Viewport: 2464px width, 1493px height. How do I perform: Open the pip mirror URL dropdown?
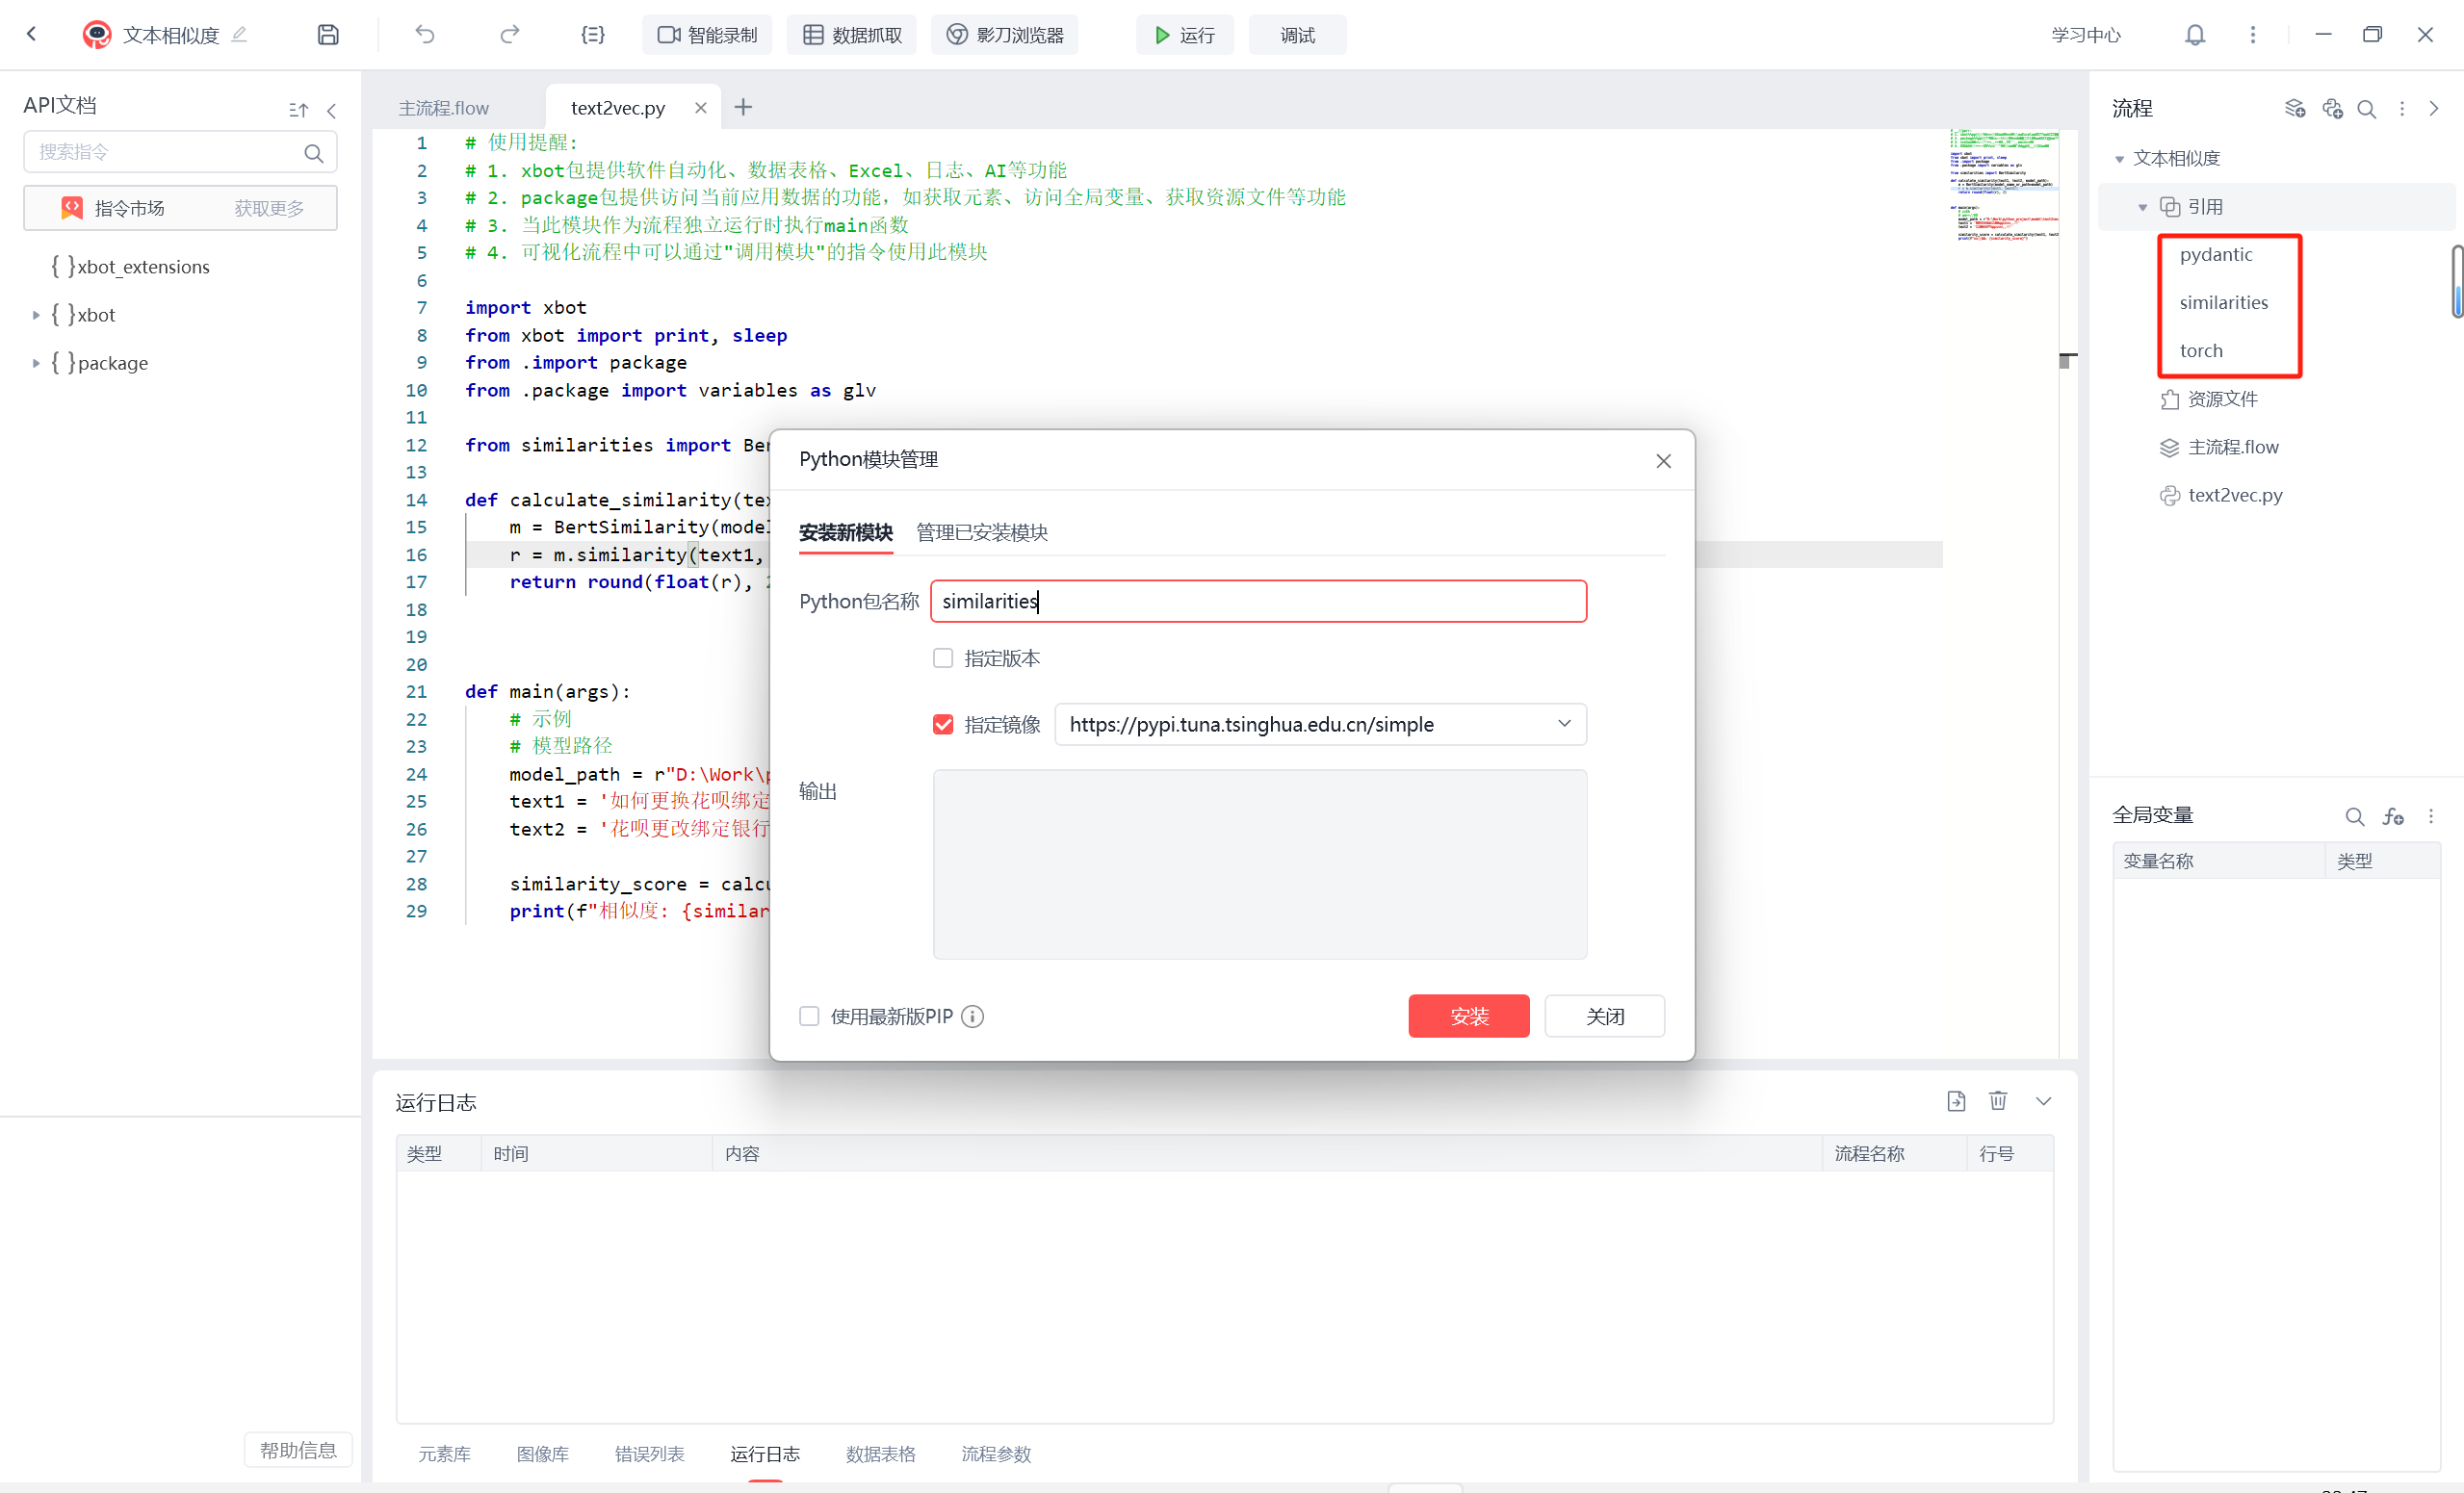pyautogui.click(x=1564, y=724)
